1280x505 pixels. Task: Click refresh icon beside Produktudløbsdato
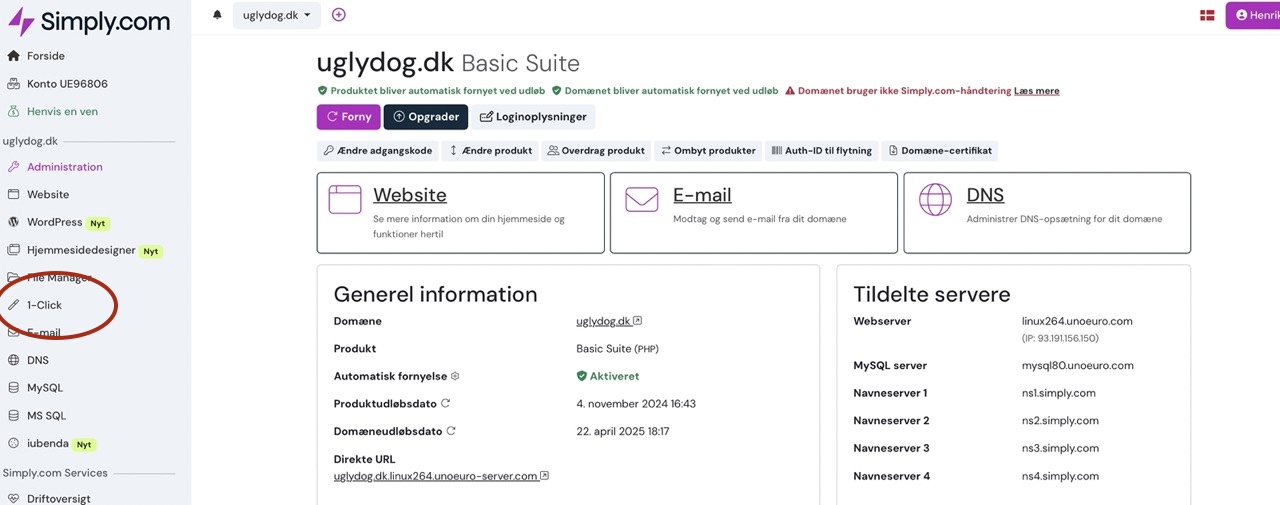446,403
